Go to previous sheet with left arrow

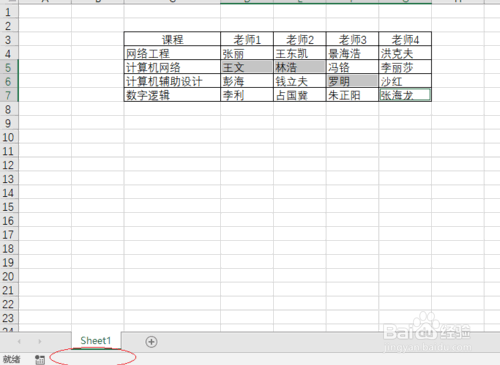(x=19, y=341)
